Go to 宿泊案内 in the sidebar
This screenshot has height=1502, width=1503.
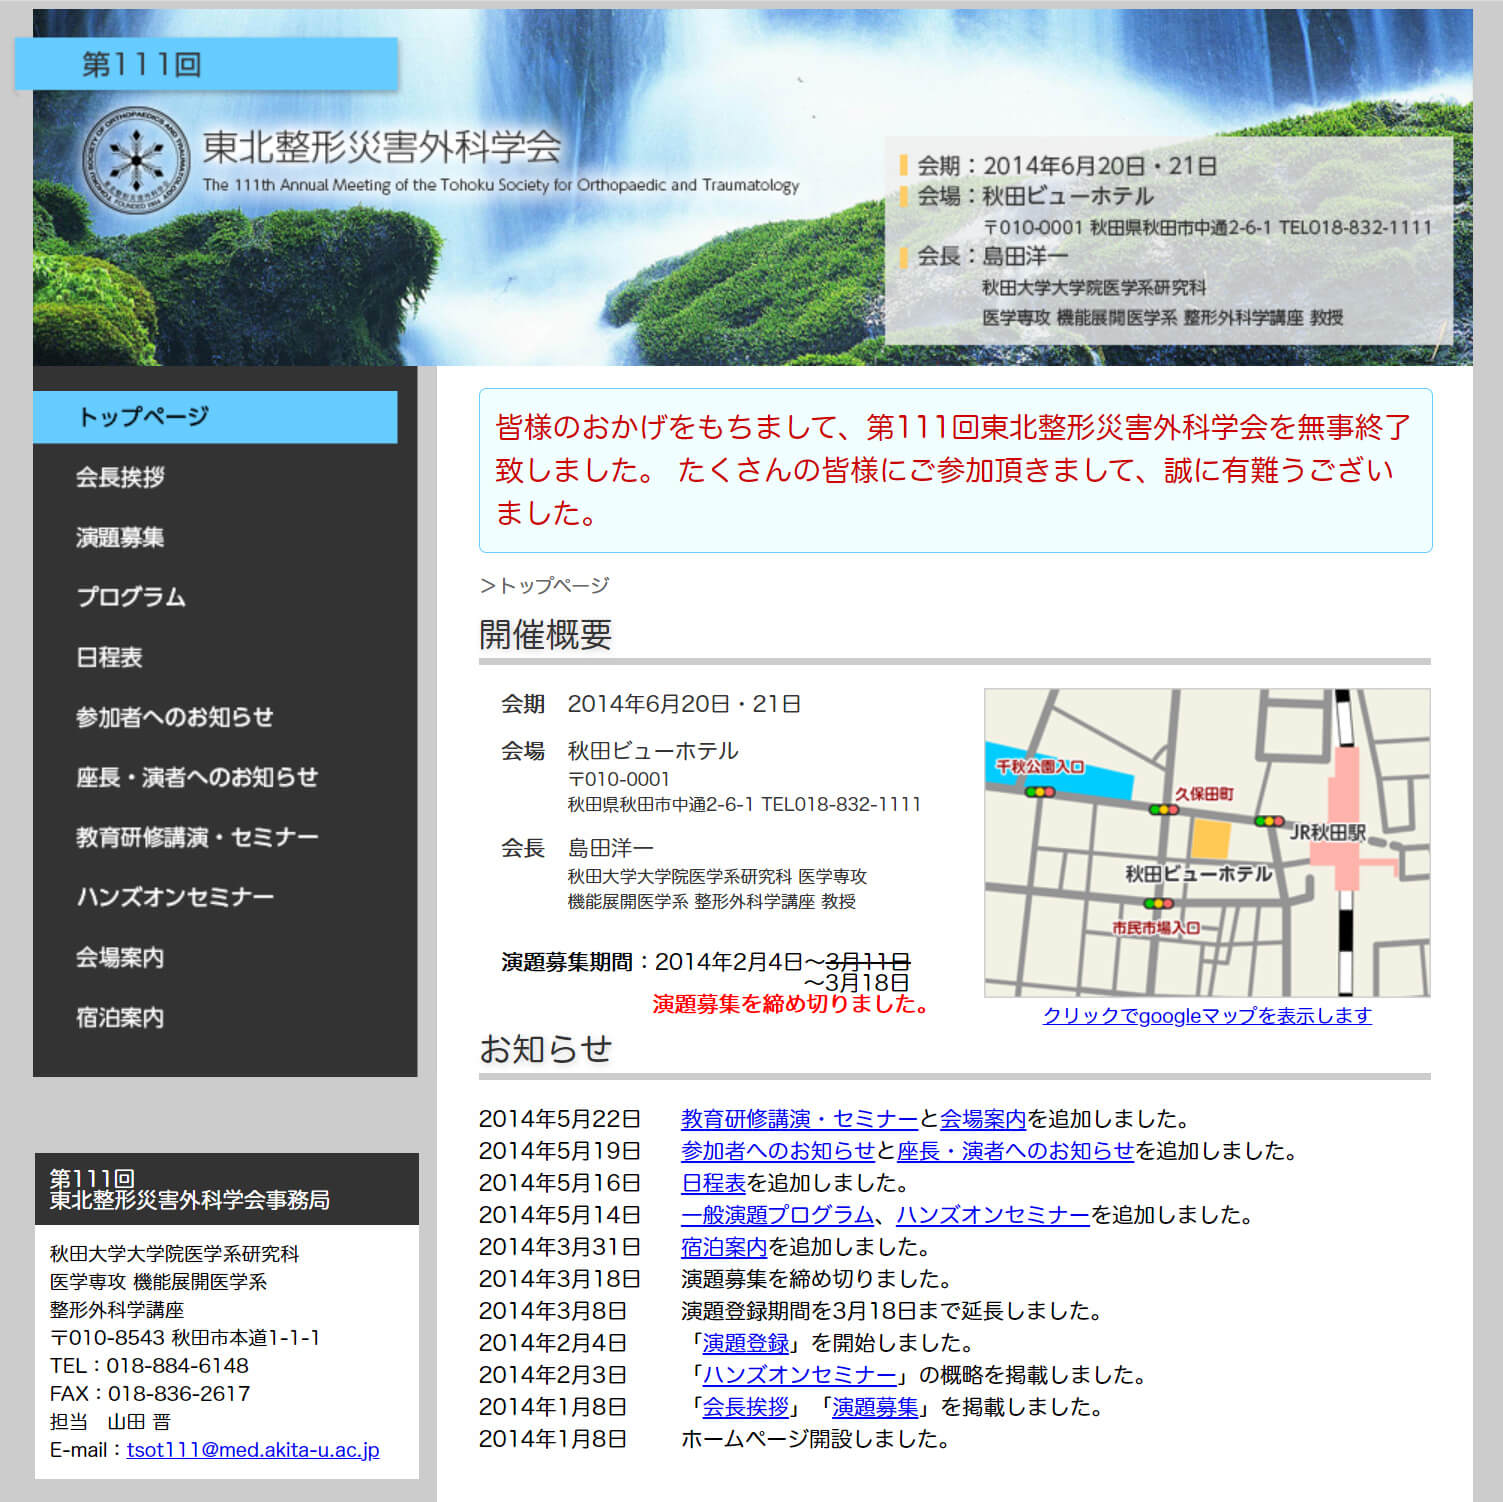tap(120, 1017)
